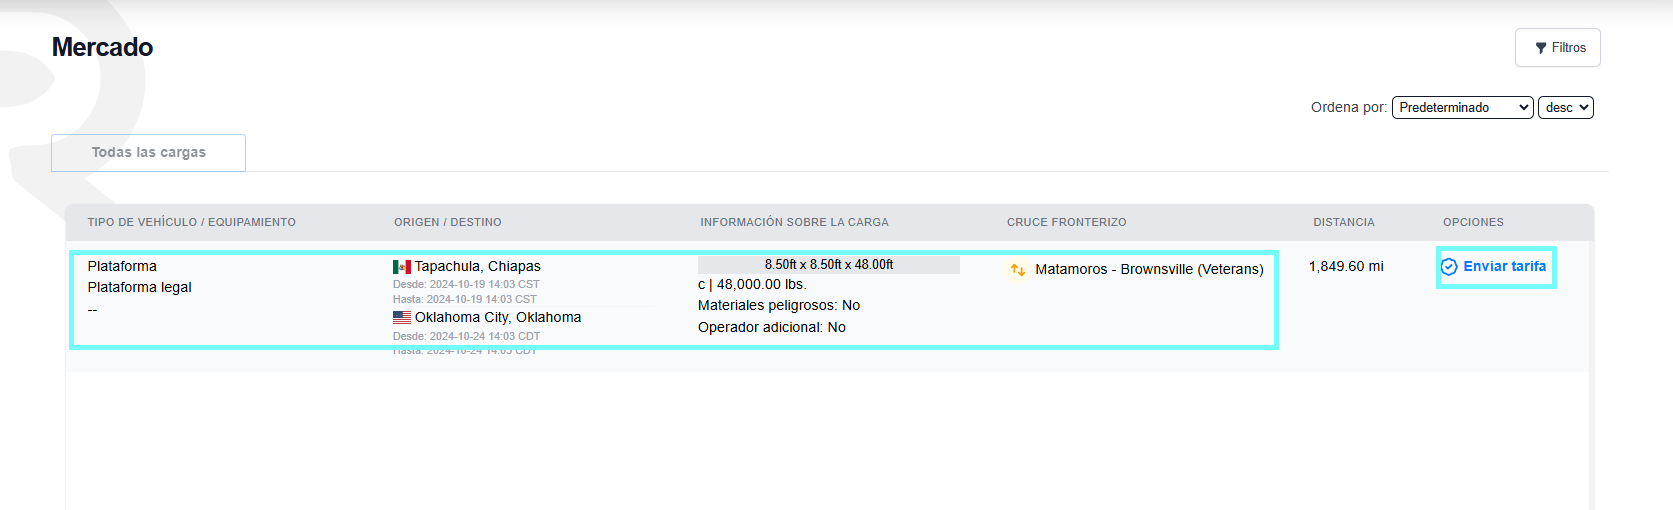Viewport: 1673px width, 510px height.
Task: Click the US flag icon beside Oklahoma City
Action: click(x=402, y=317)
